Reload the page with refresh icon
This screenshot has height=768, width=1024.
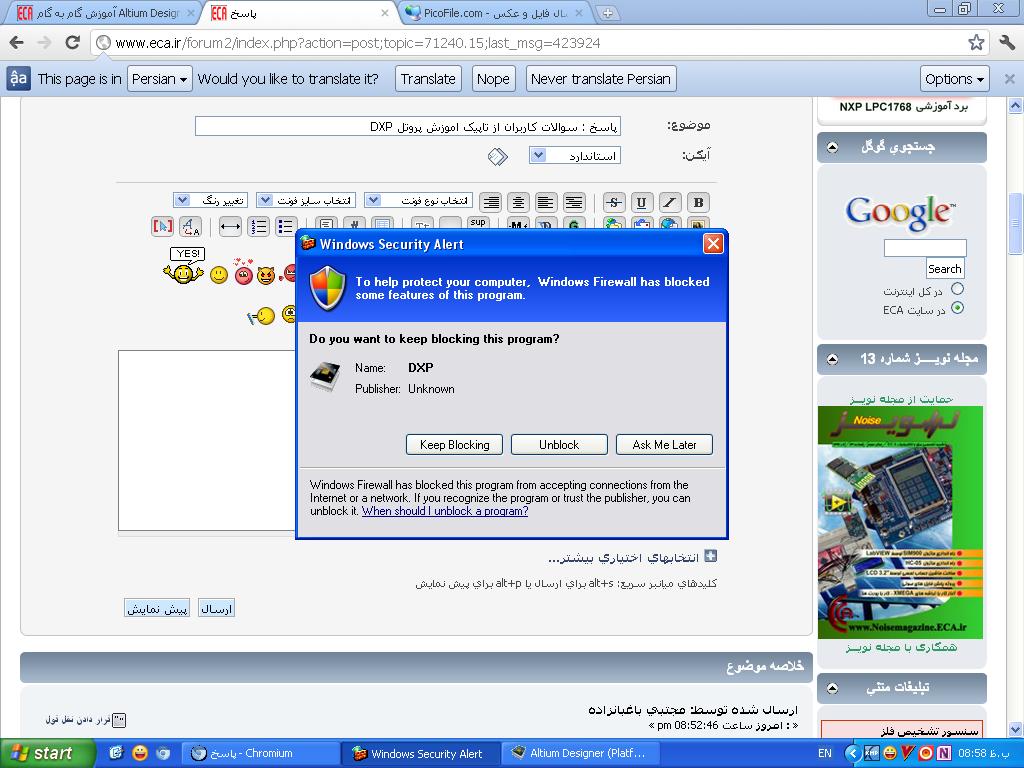pos(72,43)
